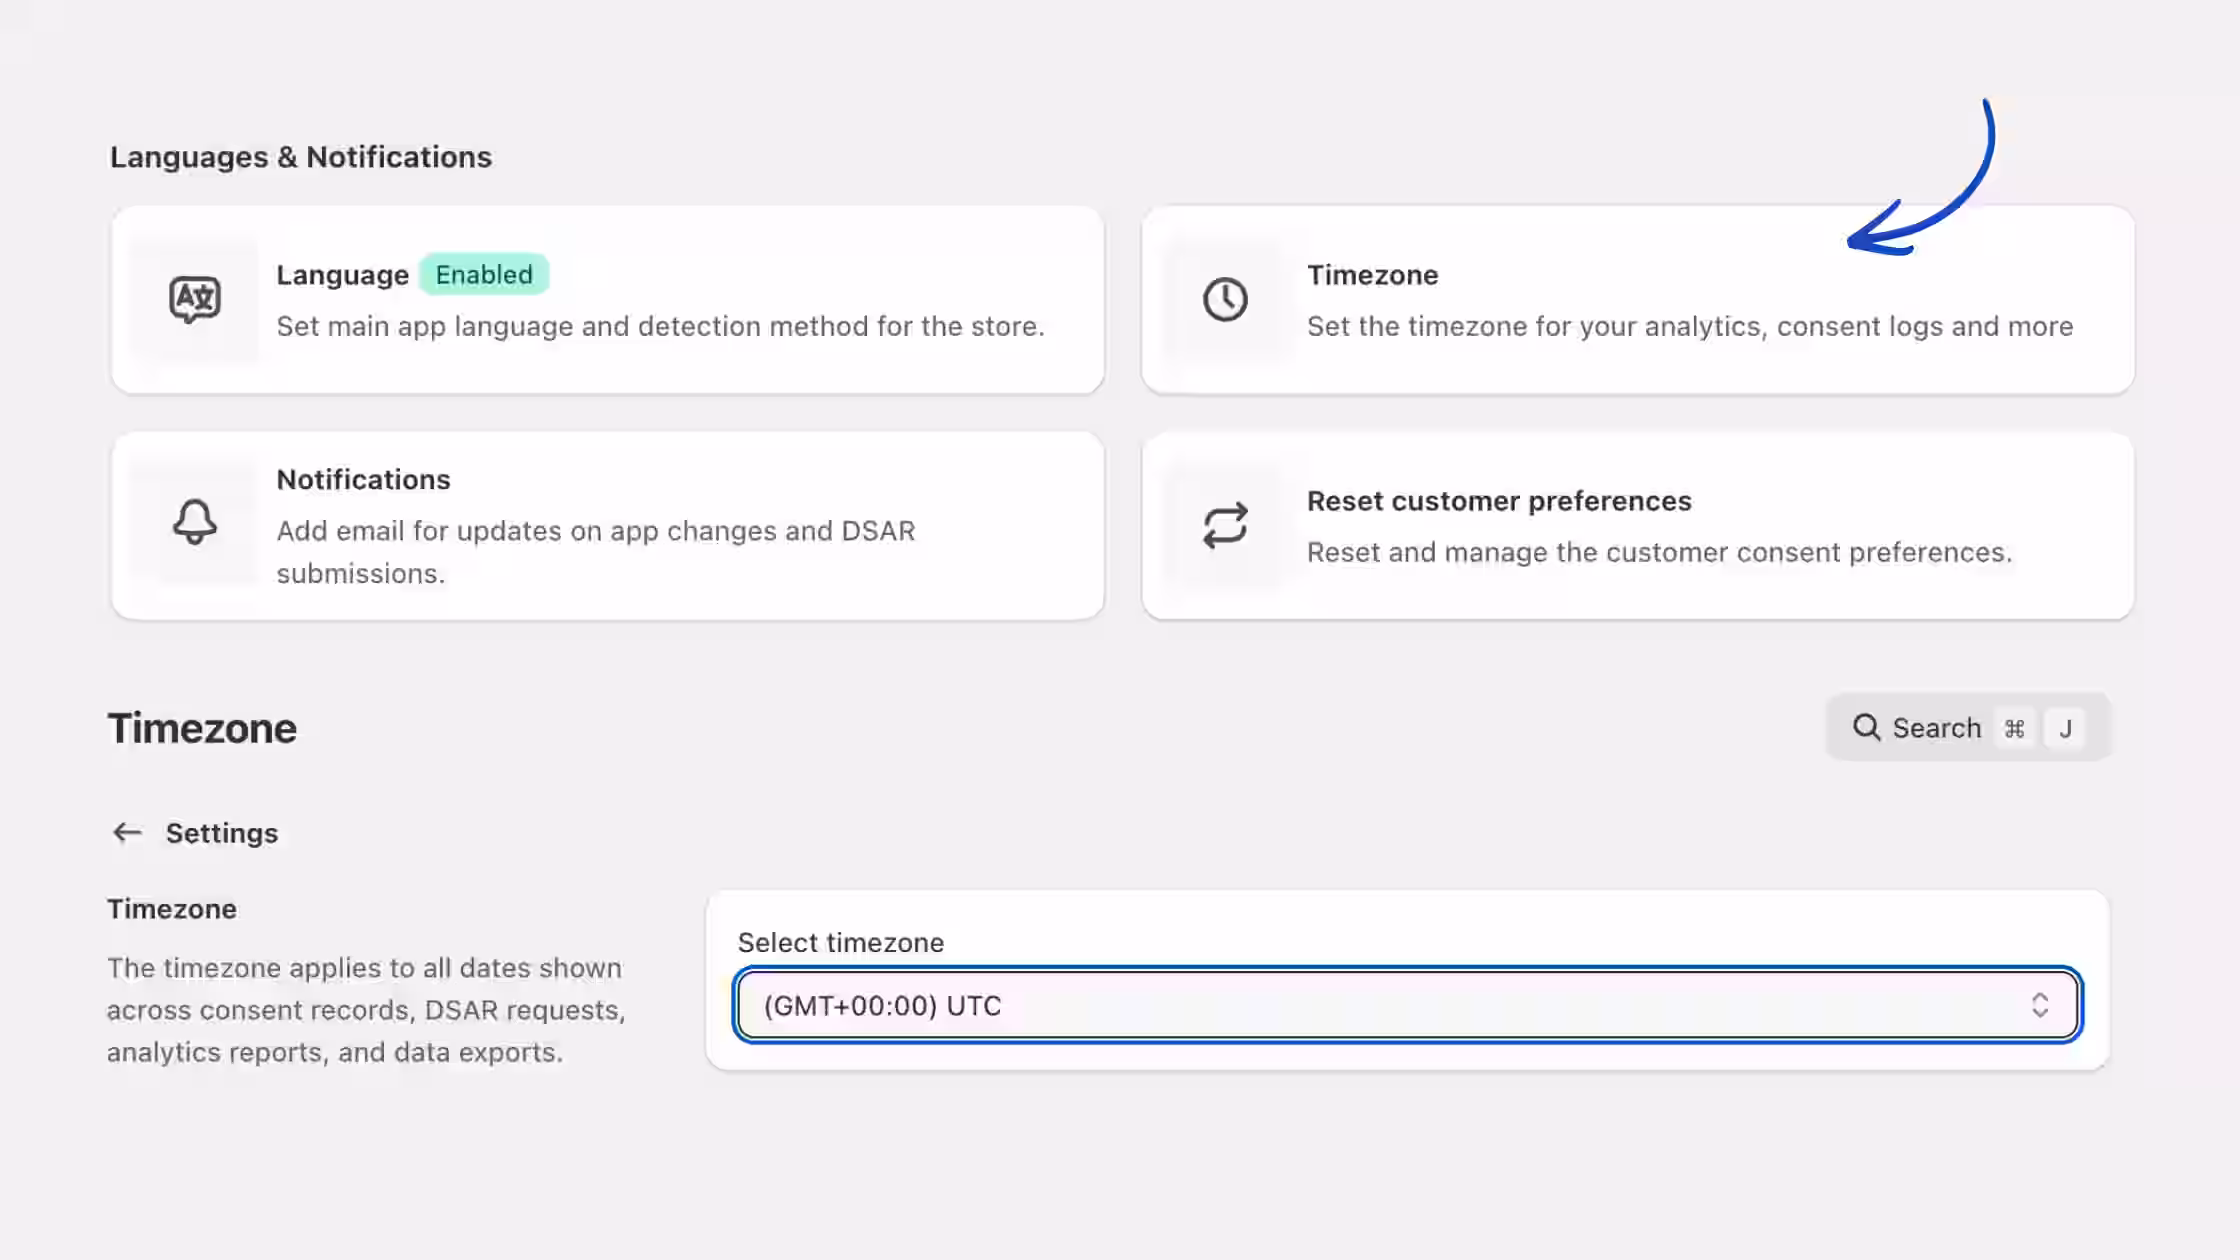Screen dimensions: 2240x1260
Task: Open the Language card
Action: tap(607, 300)
